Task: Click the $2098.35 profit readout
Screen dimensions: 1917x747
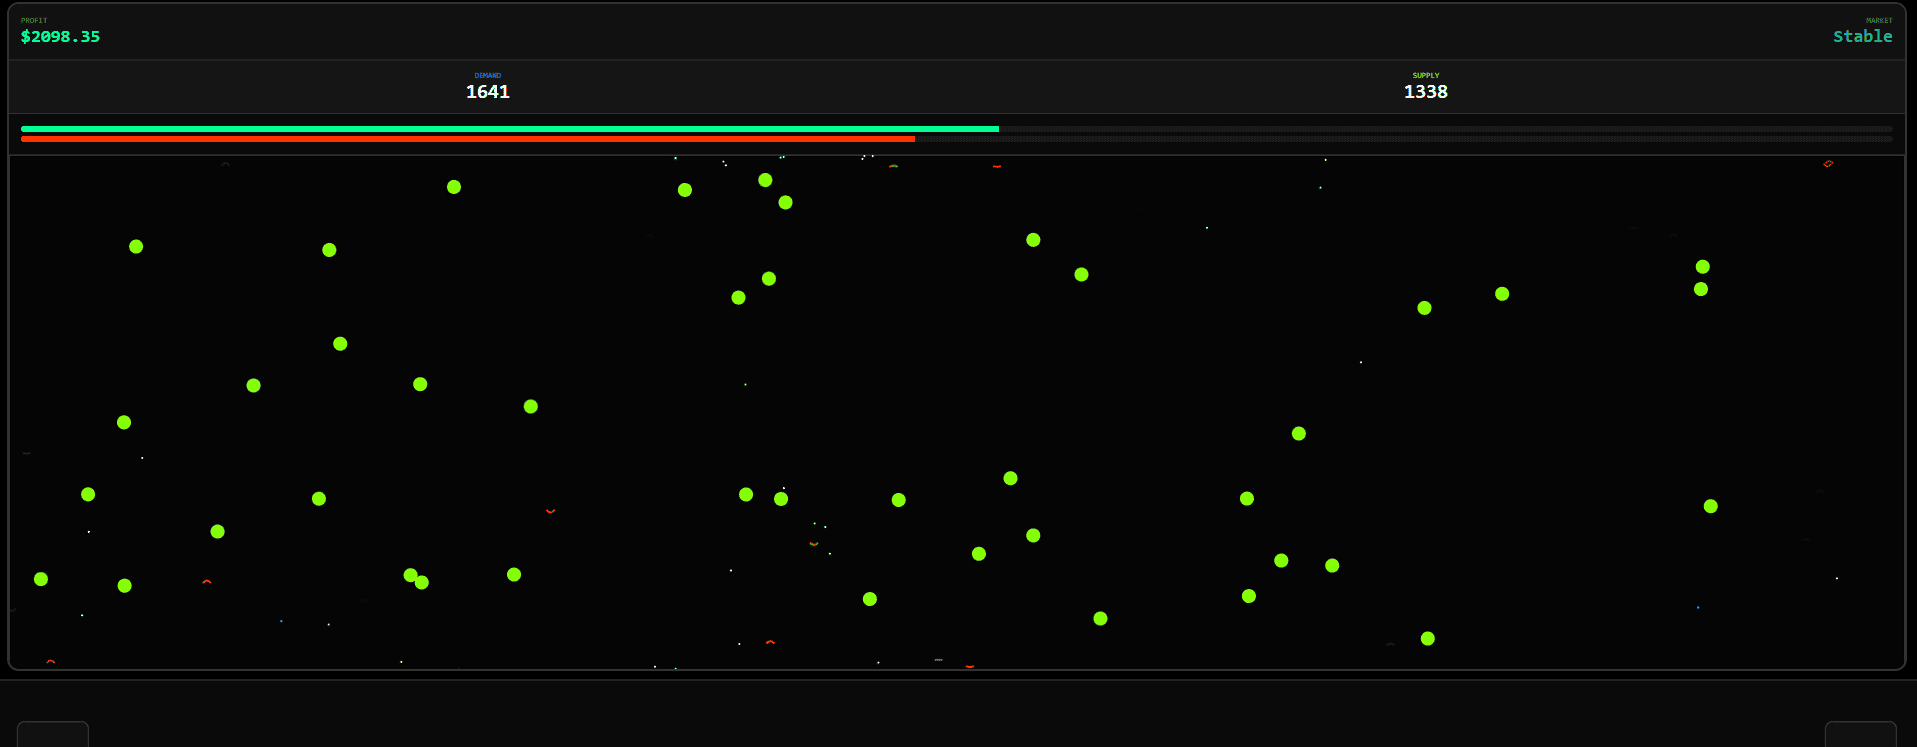Action: [x=60, y=37]
